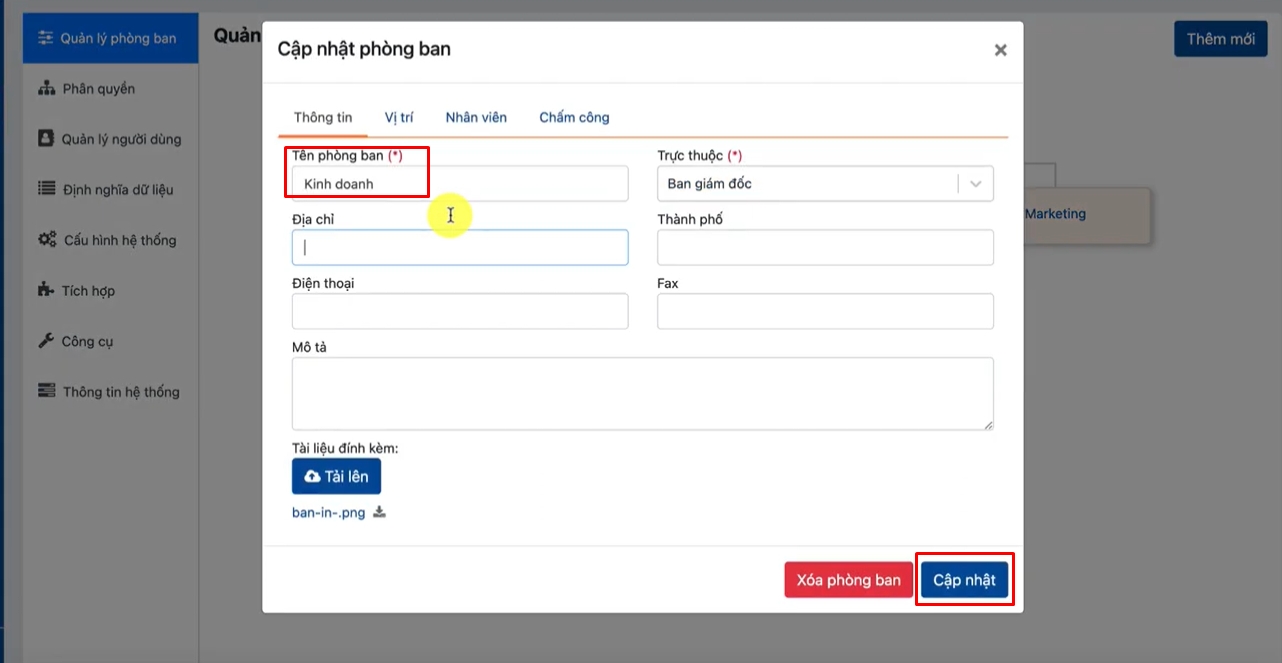The image size is (1282, 663).
Task: Click the Tích hợp puzzle icon
Action: click(x=46, y=291)
